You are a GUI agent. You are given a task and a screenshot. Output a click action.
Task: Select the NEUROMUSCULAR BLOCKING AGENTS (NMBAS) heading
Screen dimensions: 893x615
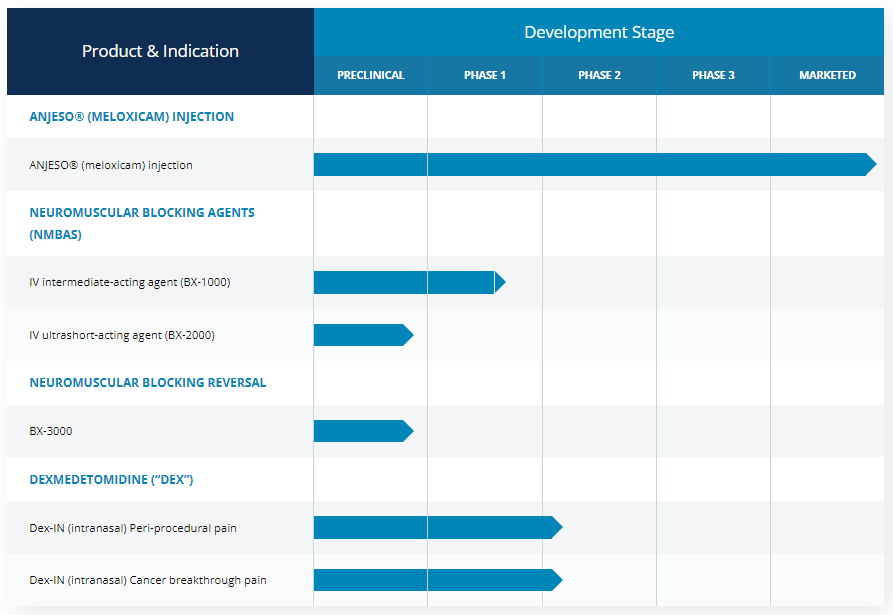(x=142, y=223)
